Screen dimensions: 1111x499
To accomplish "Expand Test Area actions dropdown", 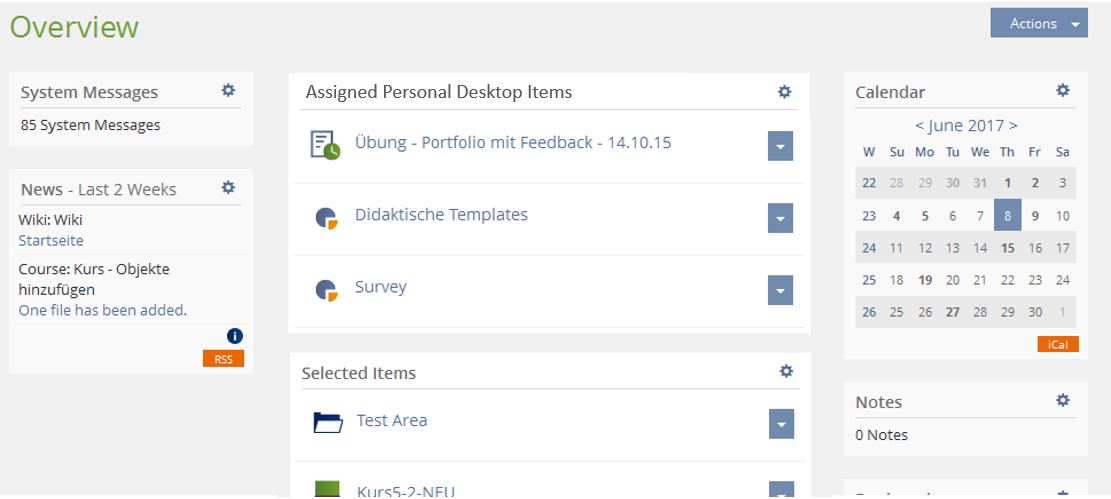I will pyautogui.click(x=781, y=424).
